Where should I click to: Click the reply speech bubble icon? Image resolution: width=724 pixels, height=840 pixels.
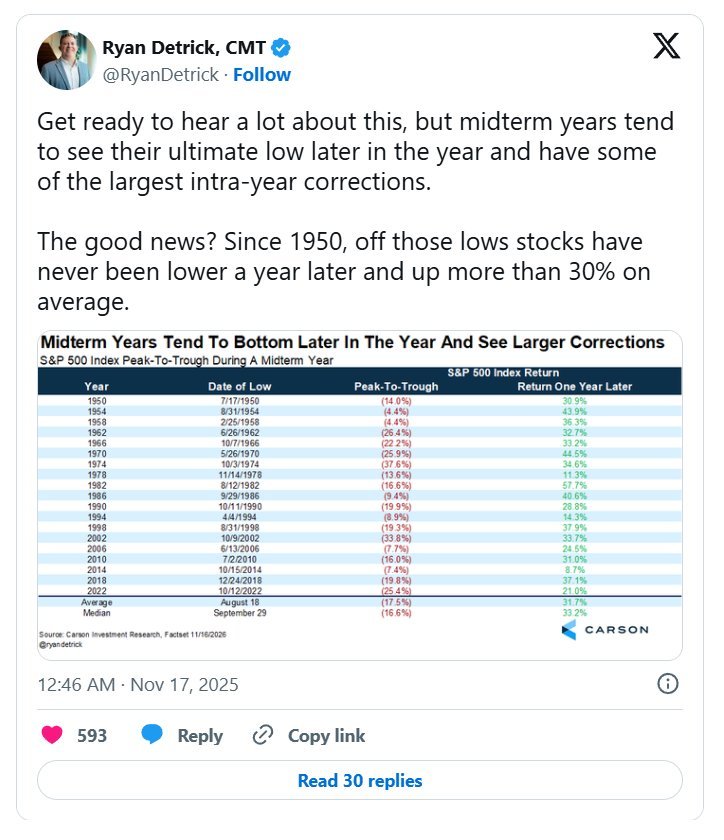152,734
